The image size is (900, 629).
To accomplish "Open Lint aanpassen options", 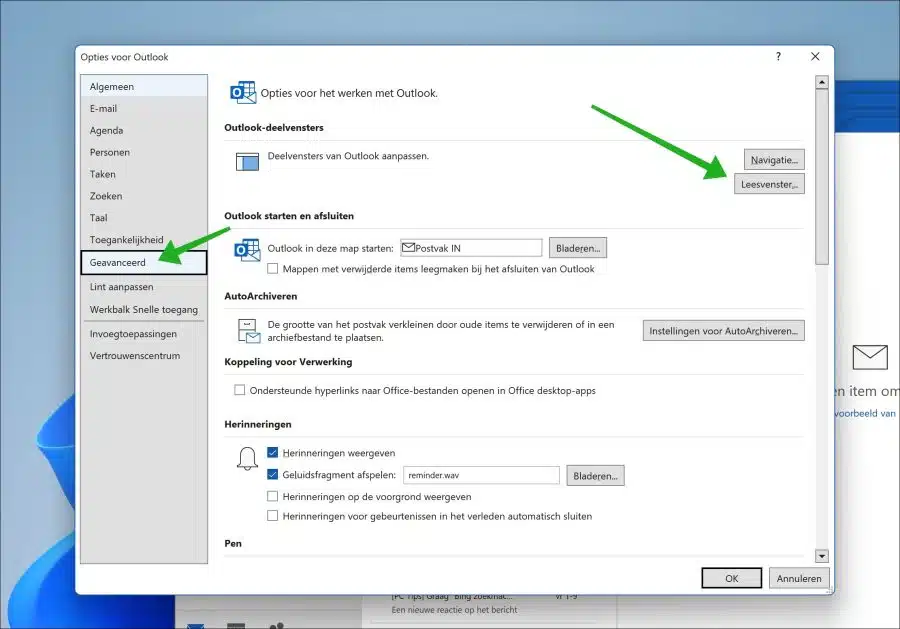I will (x=144, y=286).
